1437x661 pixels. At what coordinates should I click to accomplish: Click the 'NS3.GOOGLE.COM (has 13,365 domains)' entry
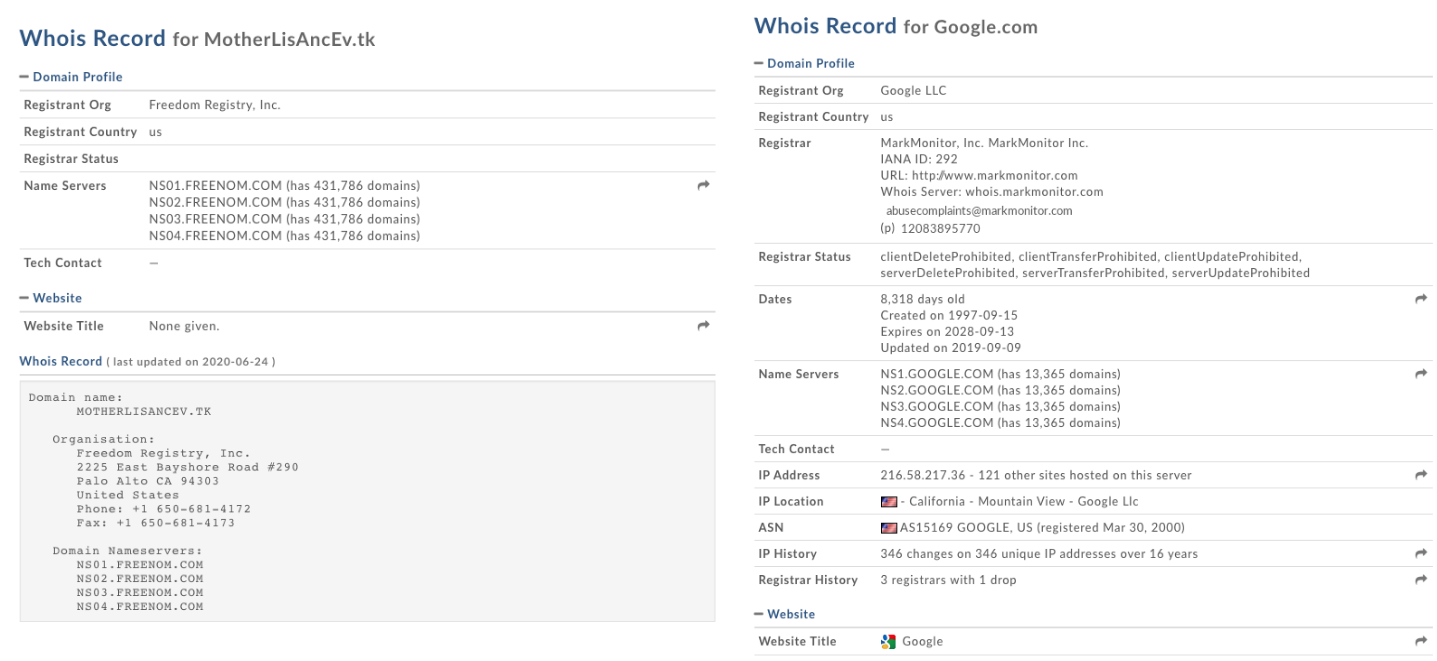pos(1000,407)
